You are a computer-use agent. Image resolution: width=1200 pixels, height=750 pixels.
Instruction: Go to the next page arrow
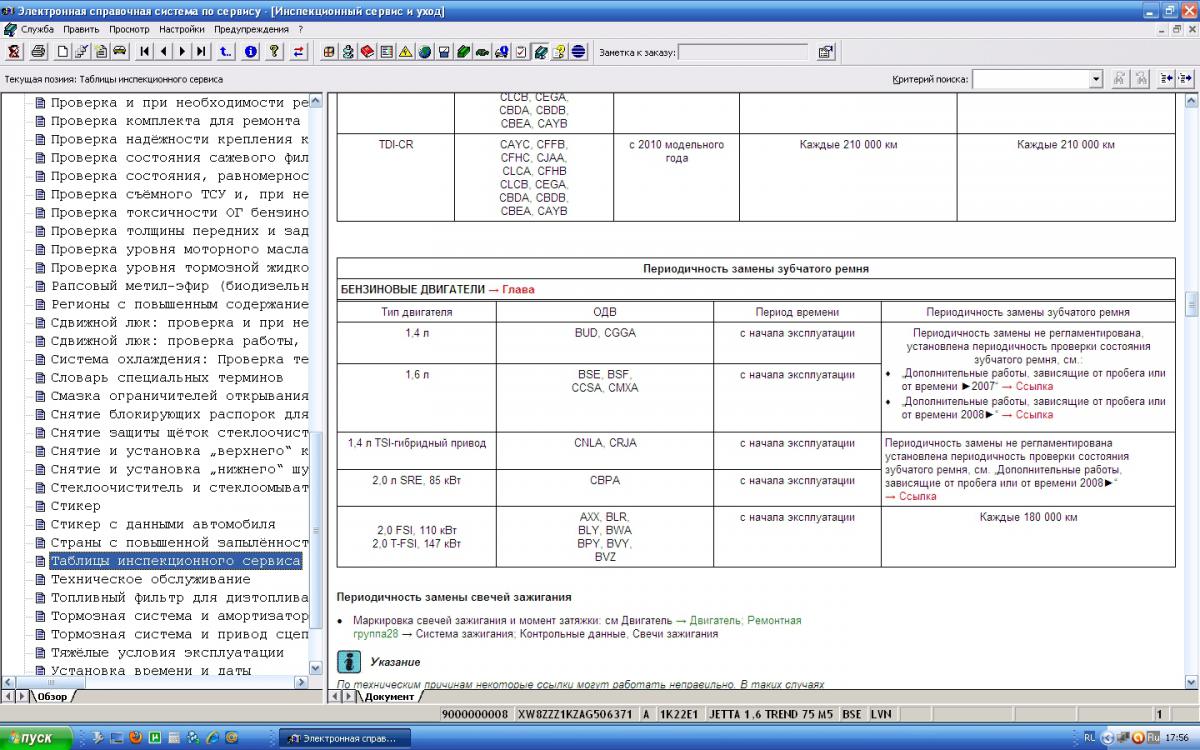183,52
